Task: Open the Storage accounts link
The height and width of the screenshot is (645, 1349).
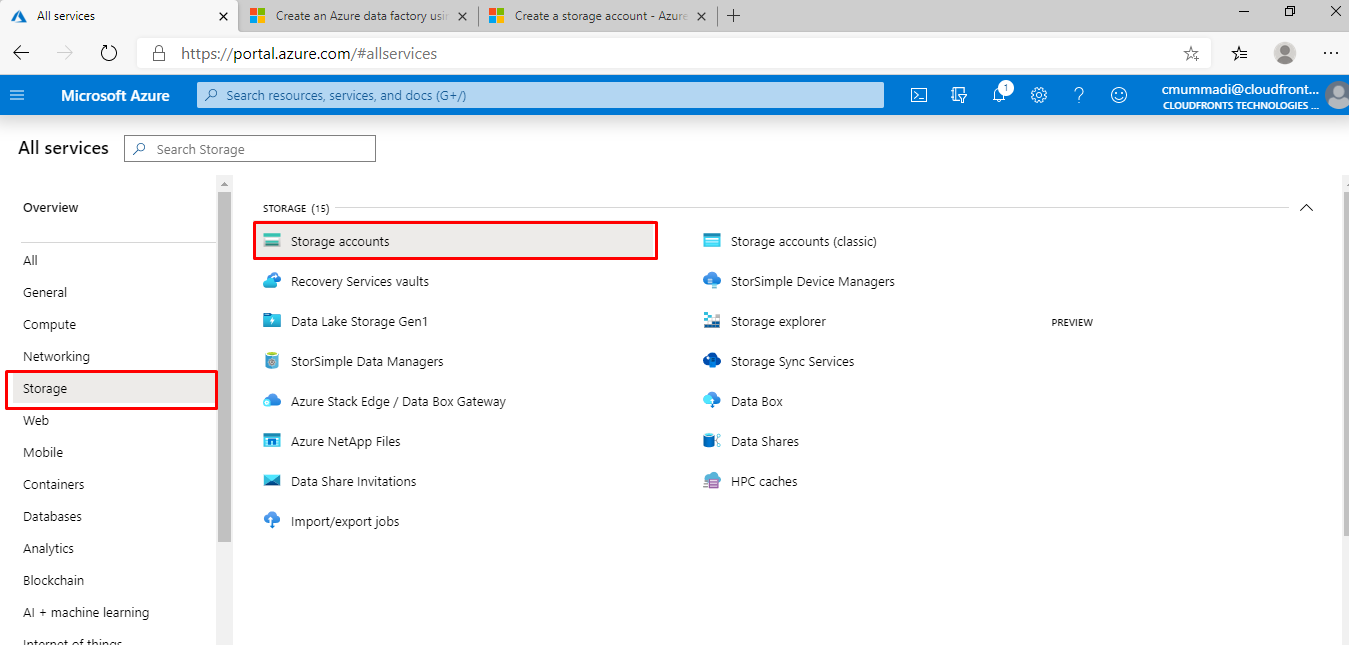Action: (340, 242)
